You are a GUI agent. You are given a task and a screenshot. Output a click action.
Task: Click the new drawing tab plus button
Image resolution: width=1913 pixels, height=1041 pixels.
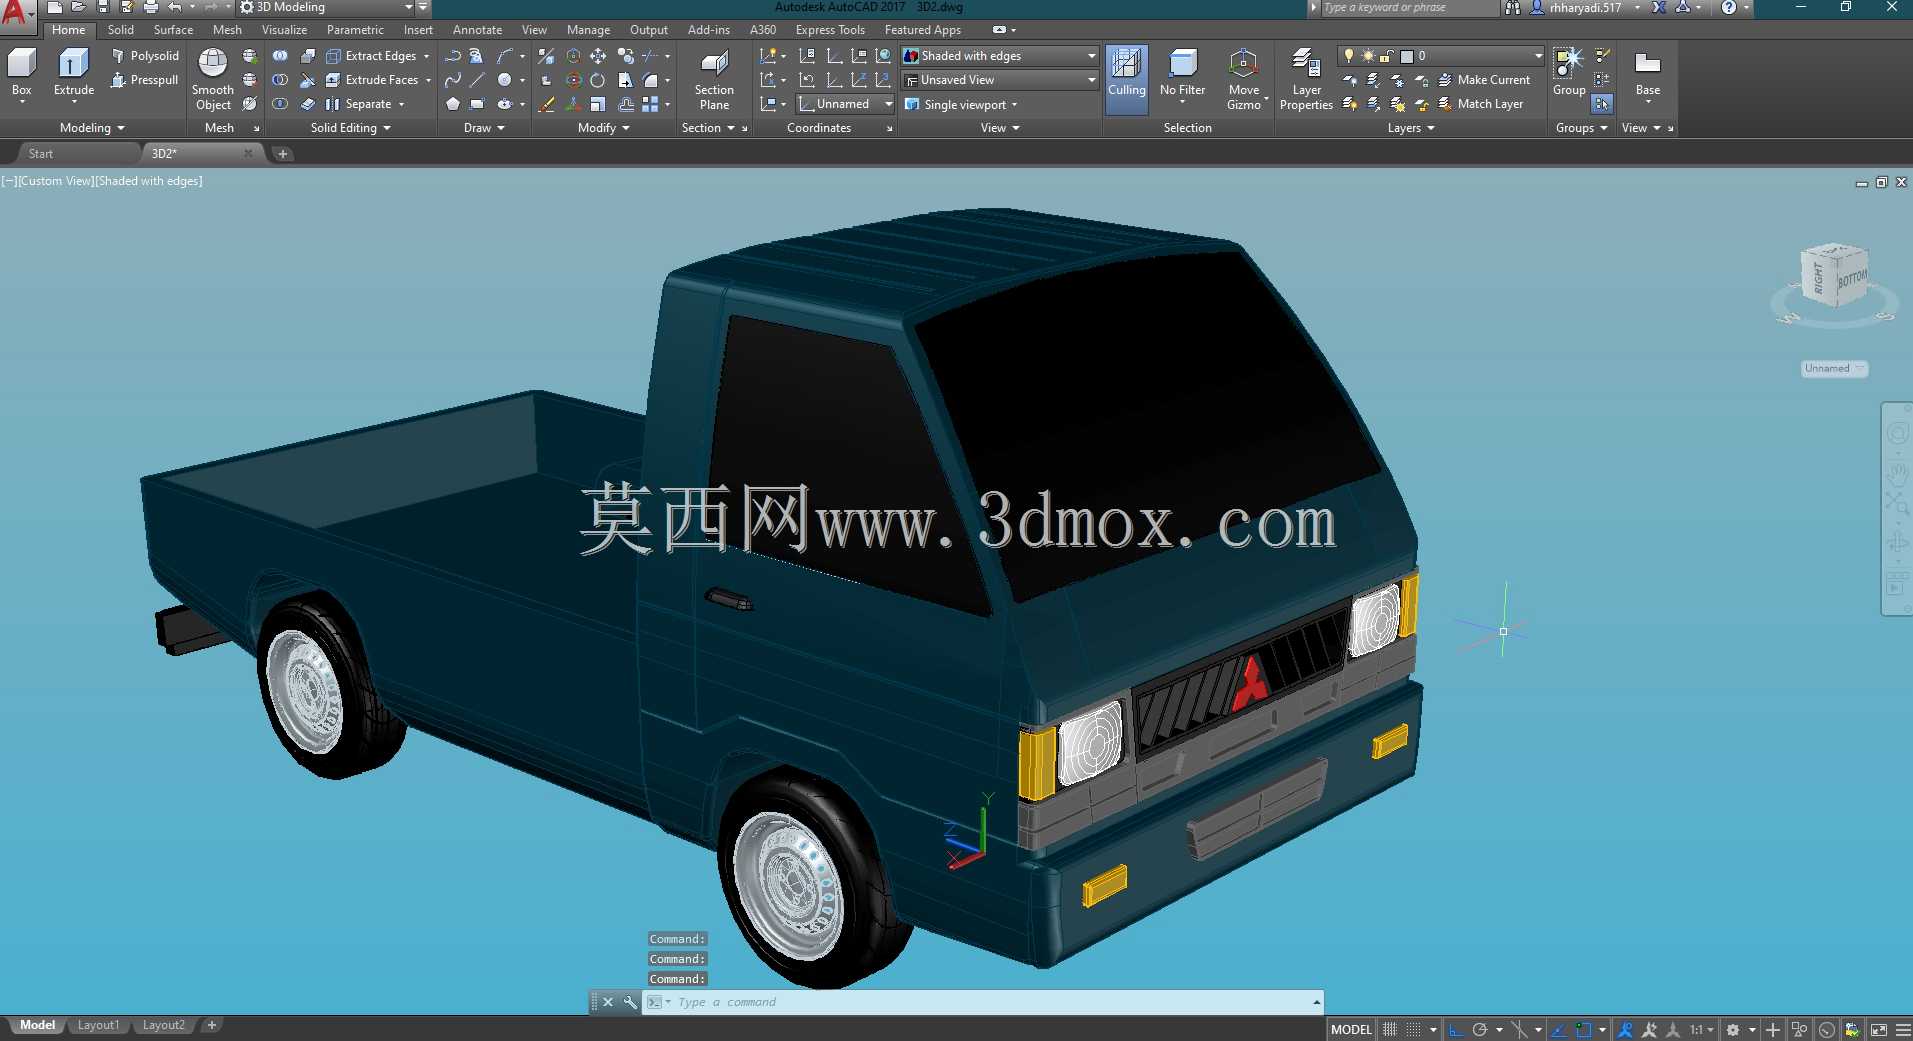283,153
